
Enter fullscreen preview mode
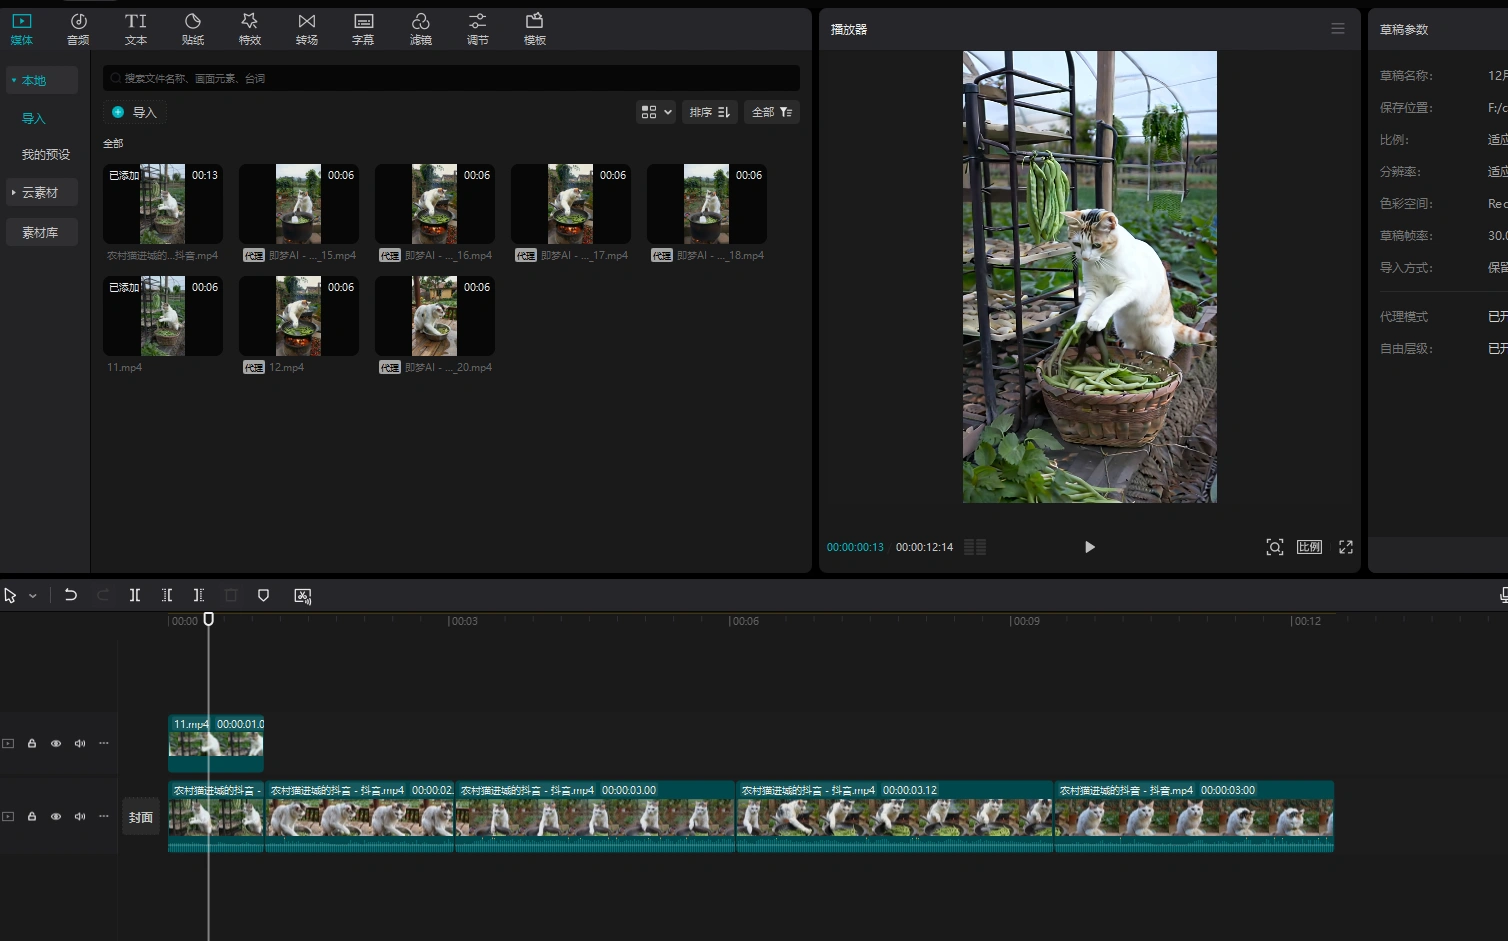[x=1346, y=547]
